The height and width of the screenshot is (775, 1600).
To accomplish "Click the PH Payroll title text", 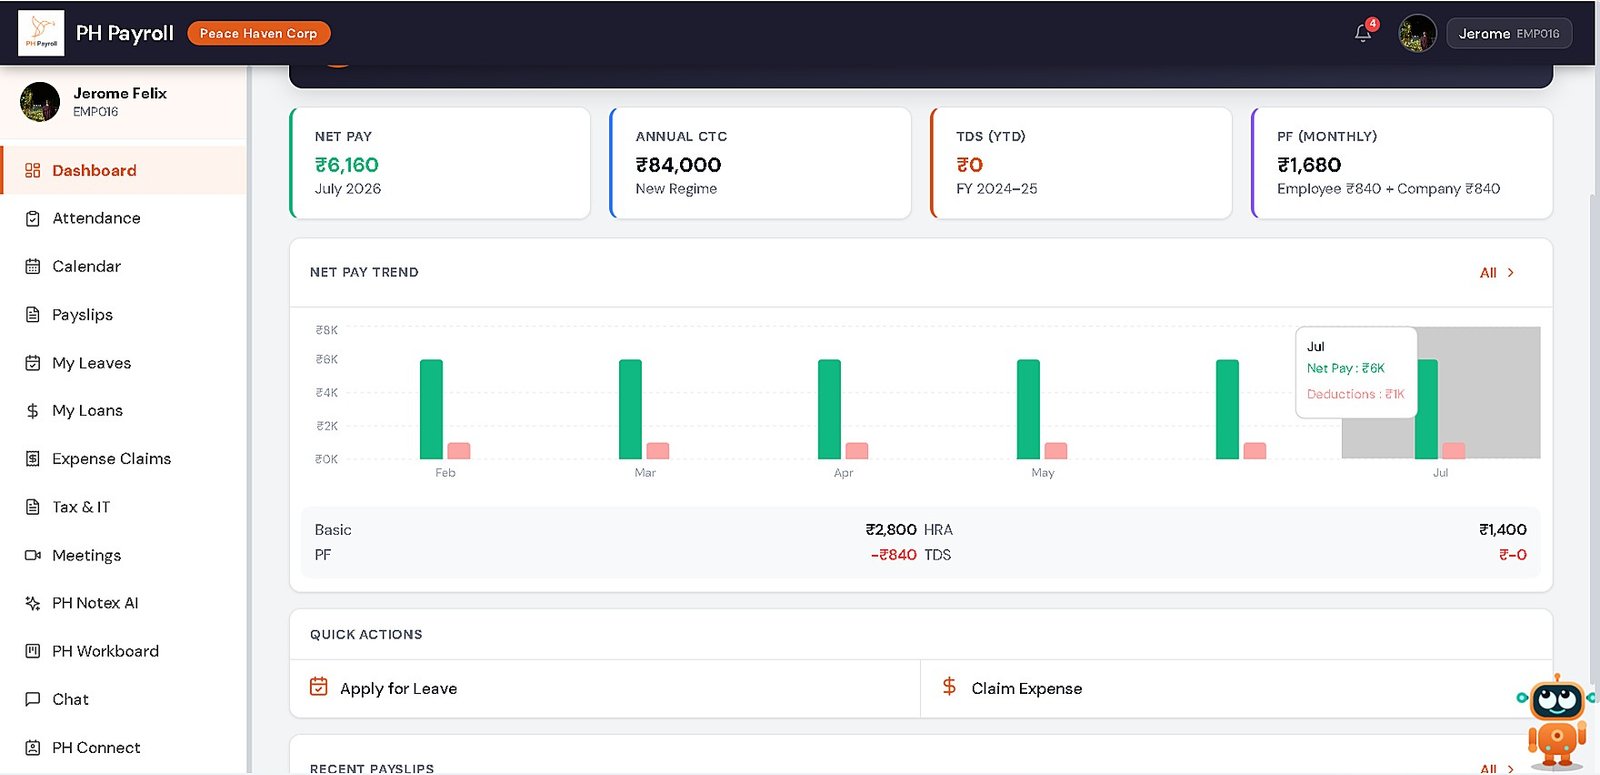I will click(125, 33).
